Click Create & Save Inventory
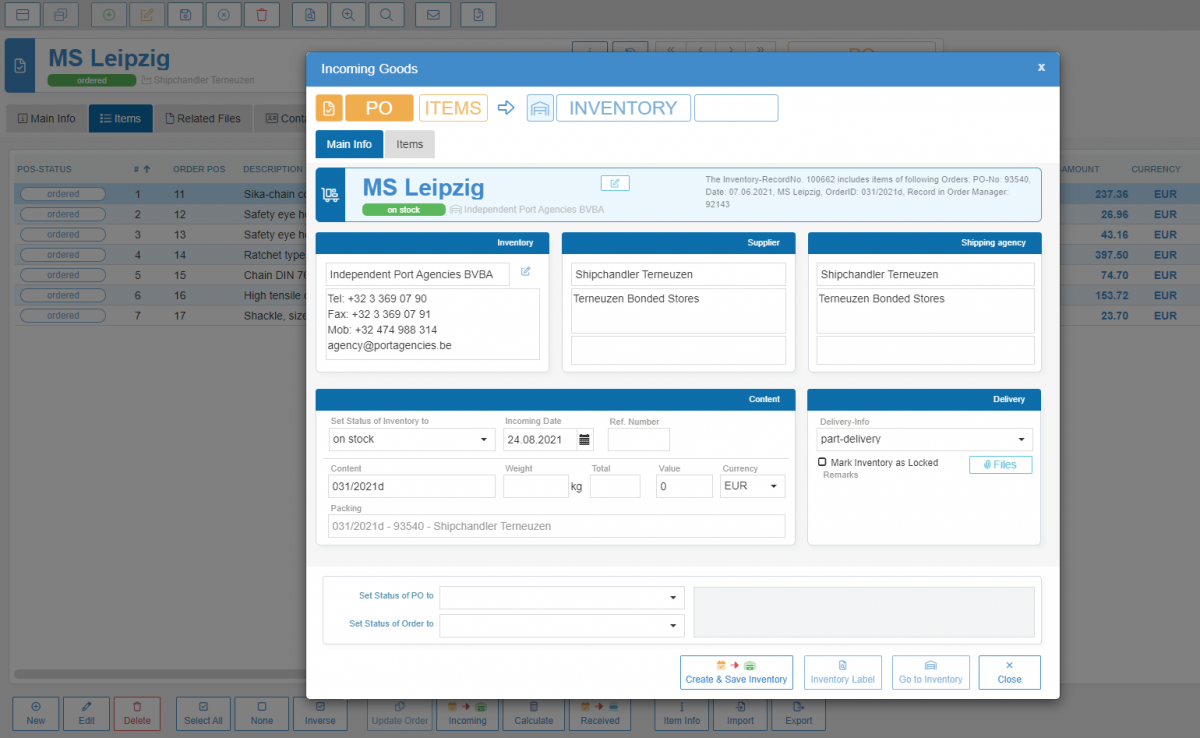This screenshot has height=738, width=1200. tap(736, 672)
